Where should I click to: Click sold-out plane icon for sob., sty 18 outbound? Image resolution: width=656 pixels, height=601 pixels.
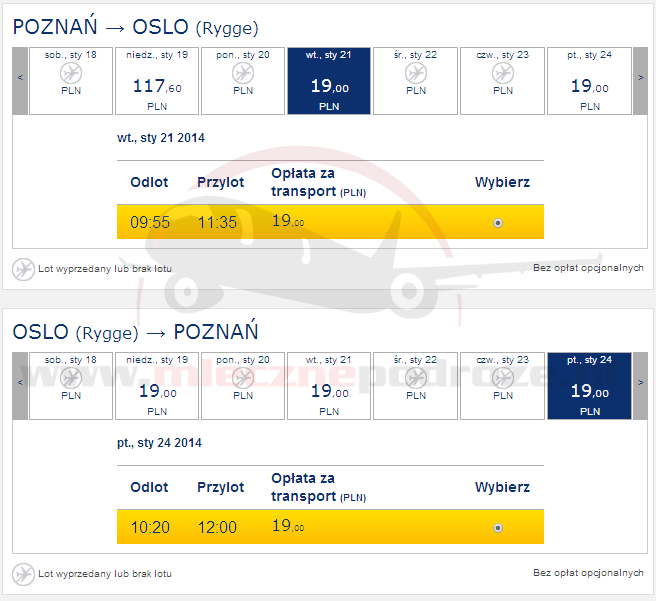point(71,74)
